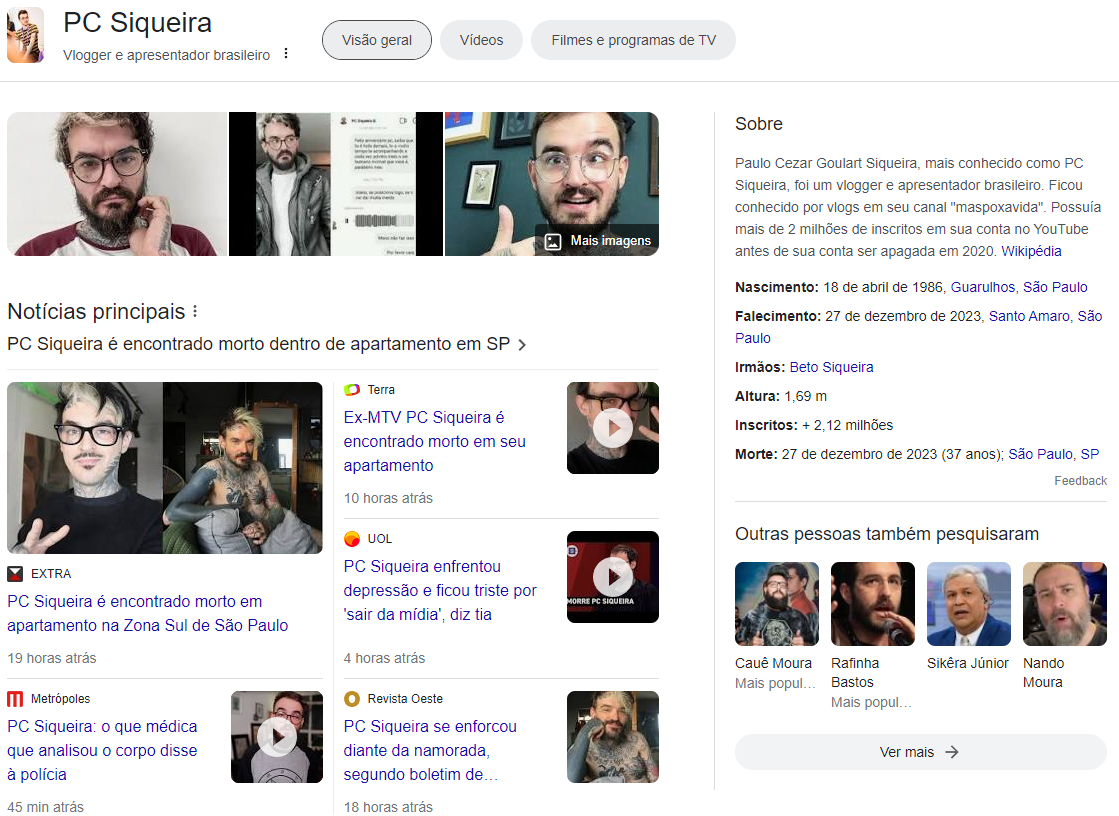Click the 4 horas atrás timestamp
Screen dimensions: 1119x816
tap(385, 658)
